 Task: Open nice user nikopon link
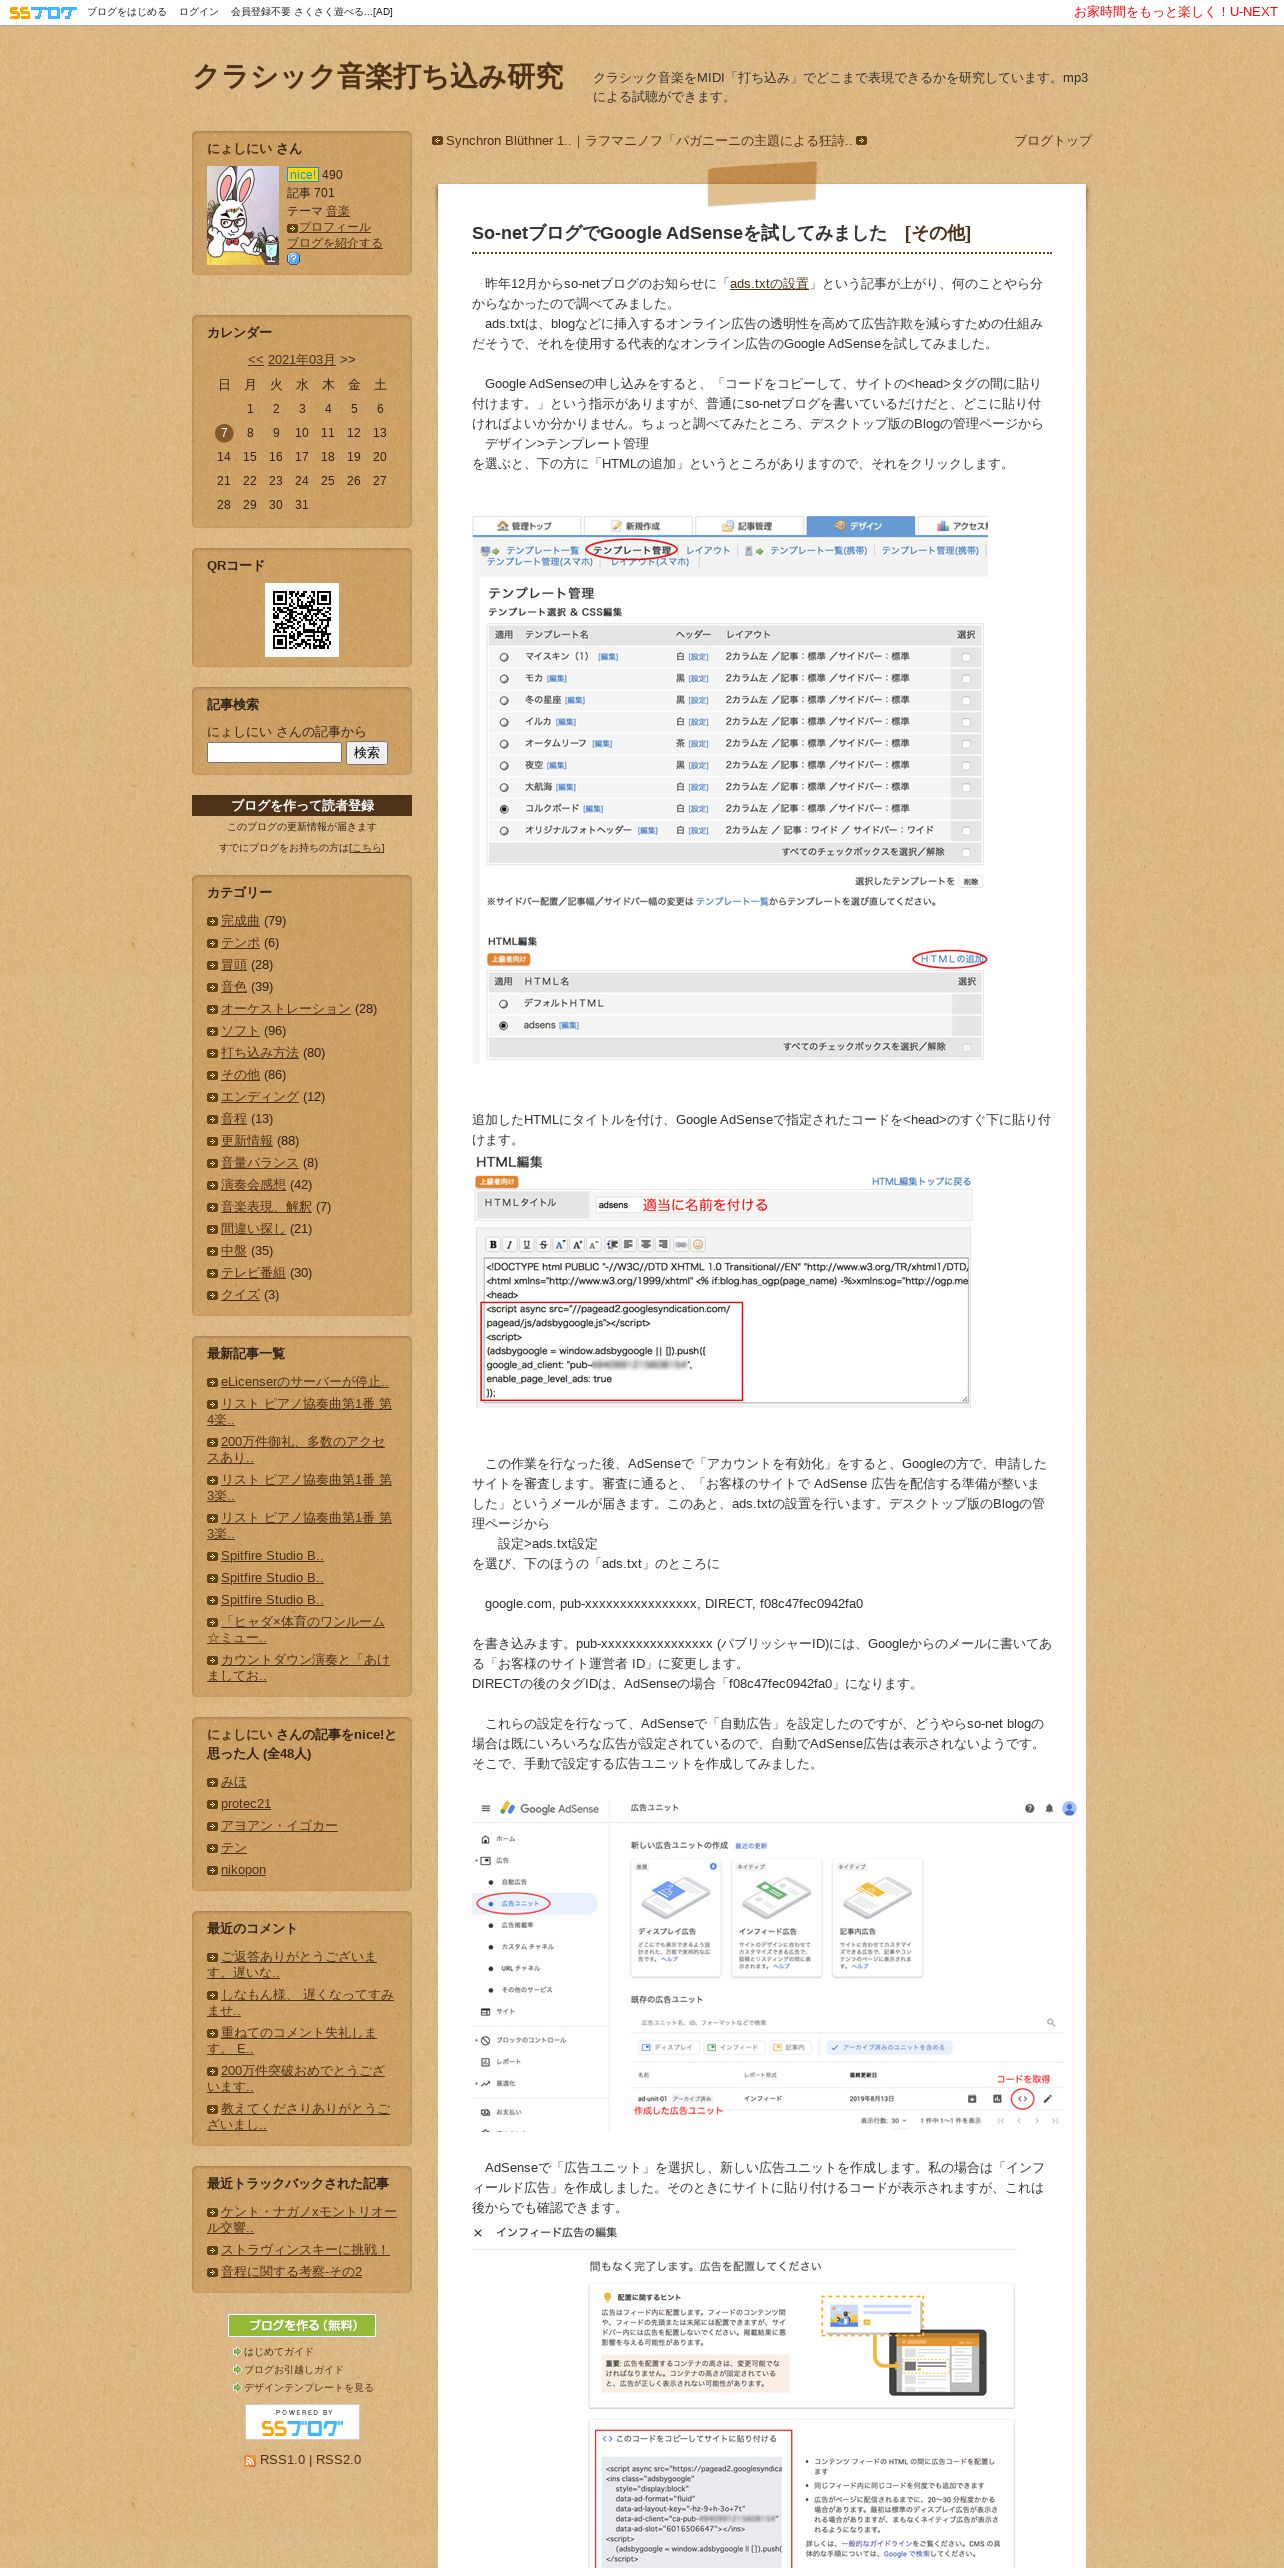[243, 1870]
